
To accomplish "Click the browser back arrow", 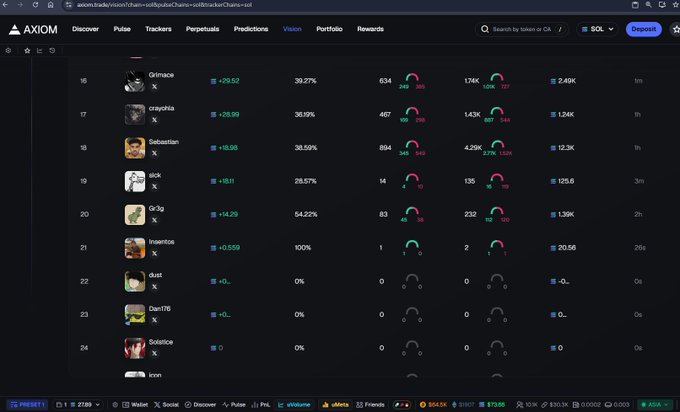I will pos(5,5).
